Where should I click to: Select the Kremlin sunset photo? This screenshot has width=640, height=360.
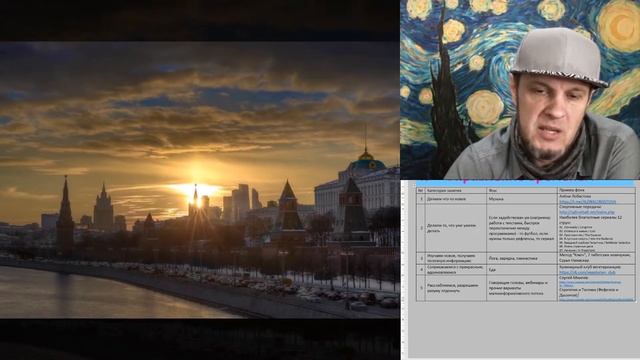200,180
